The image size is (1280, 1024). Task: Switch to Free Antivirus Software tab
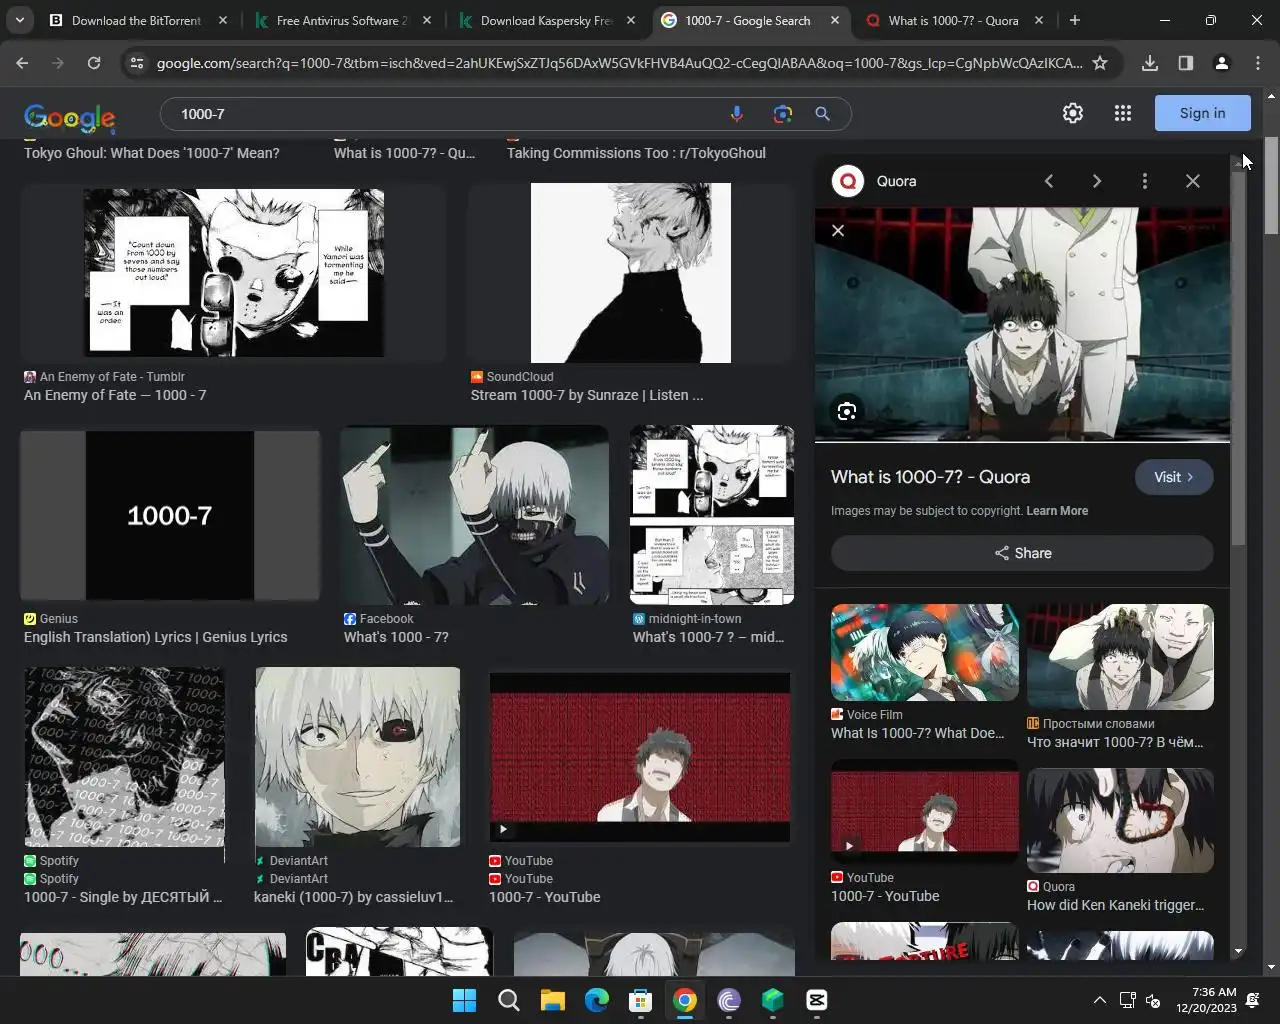344,20
